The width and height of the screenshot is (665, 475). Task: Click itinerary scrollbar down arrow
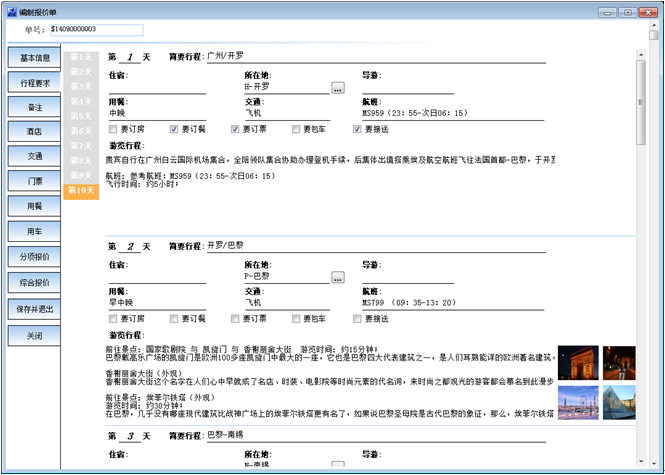tap(641, 461)
